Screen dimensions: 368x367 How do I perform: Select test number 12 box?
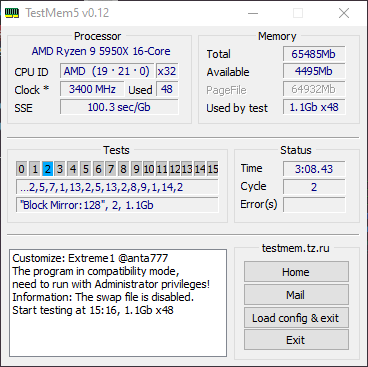point(175,169)
